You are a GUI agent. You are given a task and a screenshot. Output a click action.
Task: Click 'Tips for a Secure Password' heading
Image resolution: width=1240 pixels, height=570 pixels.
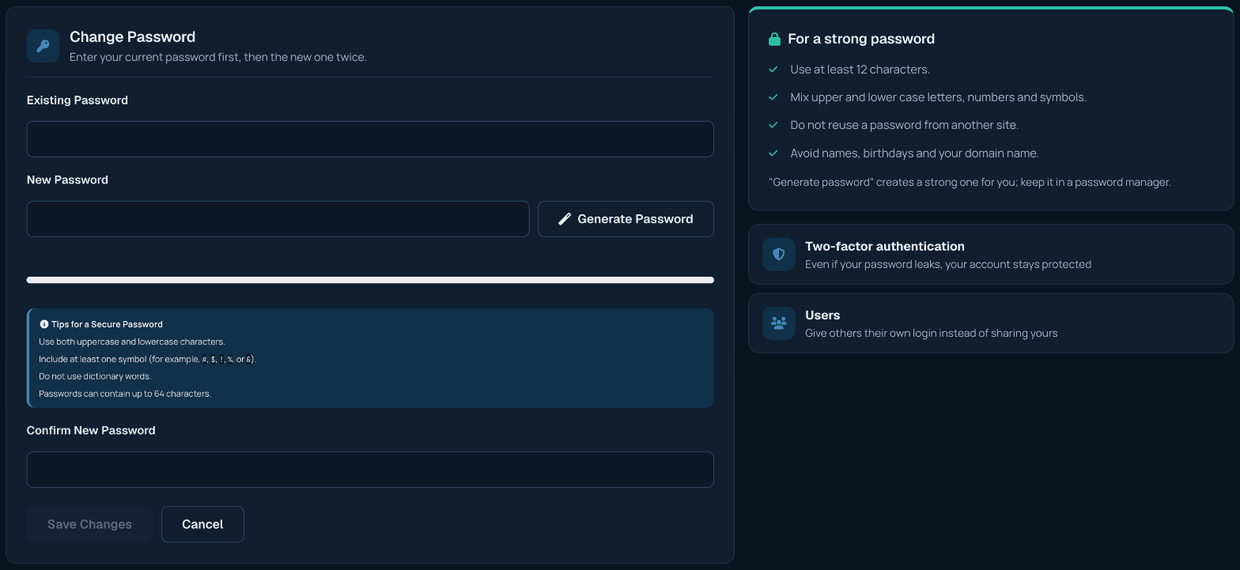[x=107, y=324]
